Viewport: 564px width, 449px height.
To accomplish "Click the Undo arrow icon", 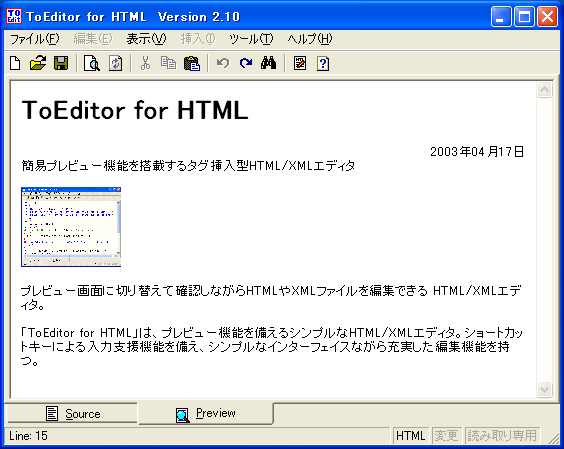I will (223, 63).
